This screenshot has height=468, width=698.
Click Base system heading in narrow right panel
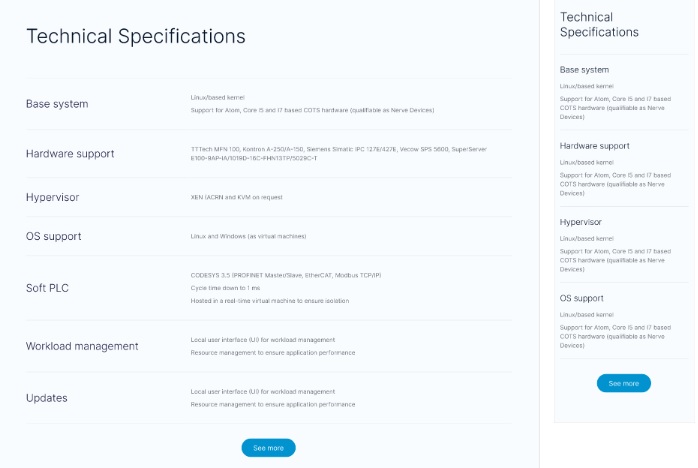click(584, 70)
